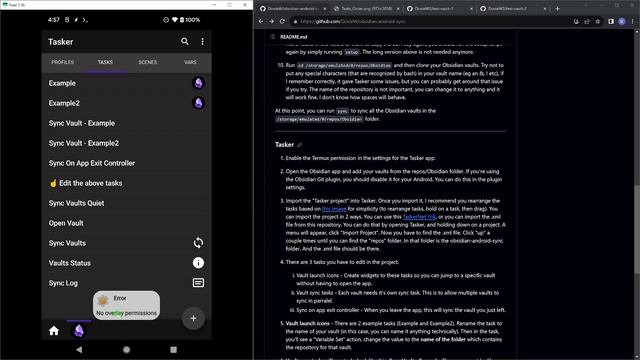Open a new browser tab
This screenshot has width=640, height=360.
click(558, 9)
